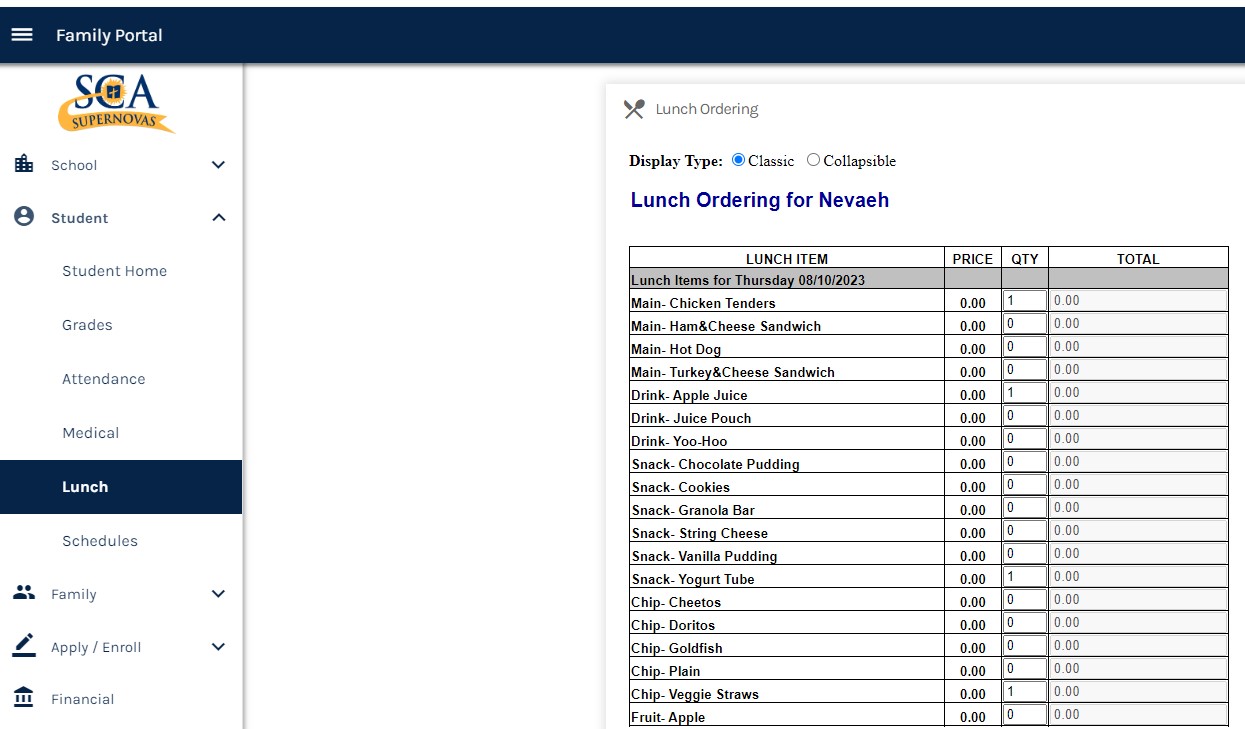Click the 'Drink- Apple Juice' item text
Screen dimensions: 1245x729
point(689,395)
